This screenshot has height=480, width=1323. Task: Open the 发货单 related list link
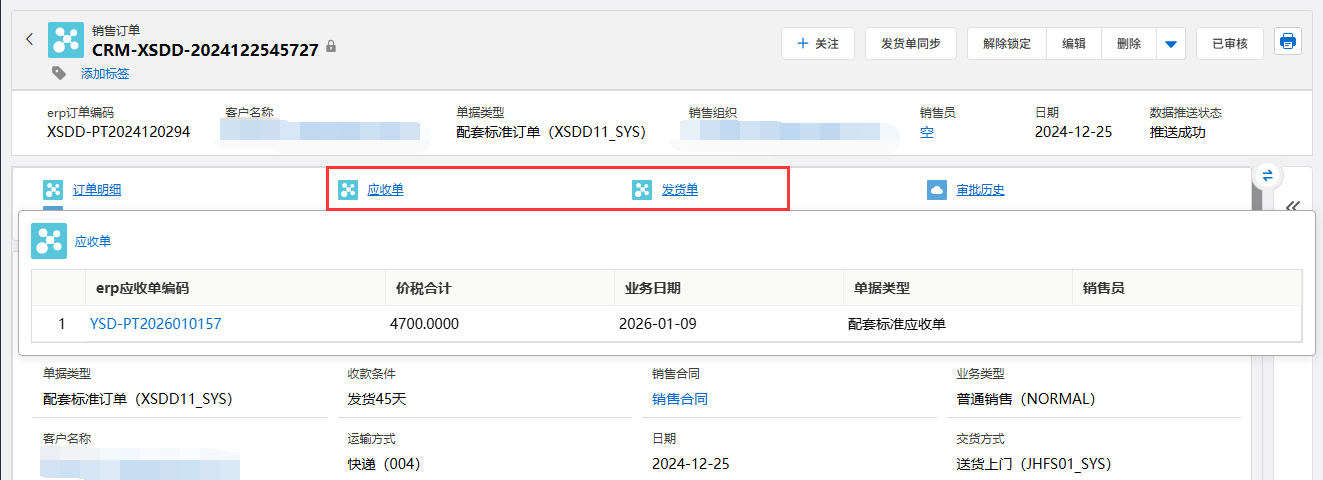pyautogui.click(x=679, y=190)
